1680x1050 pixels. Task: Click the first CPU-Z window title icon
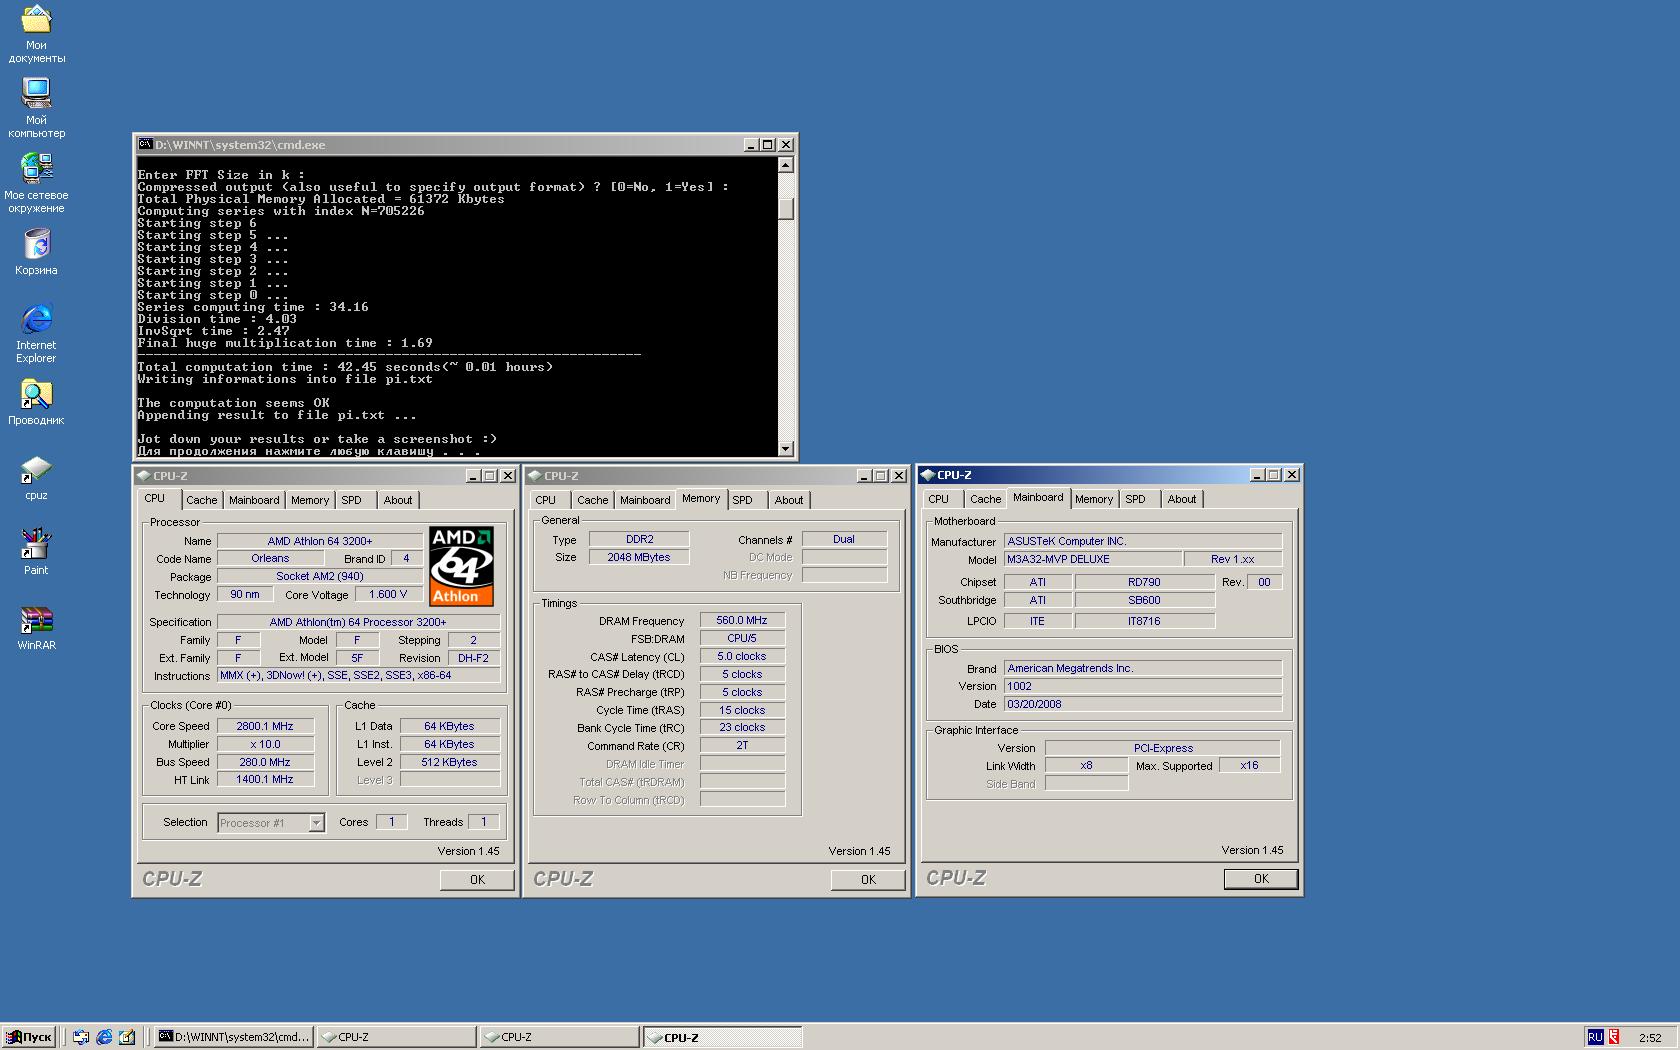click(144, 476)
